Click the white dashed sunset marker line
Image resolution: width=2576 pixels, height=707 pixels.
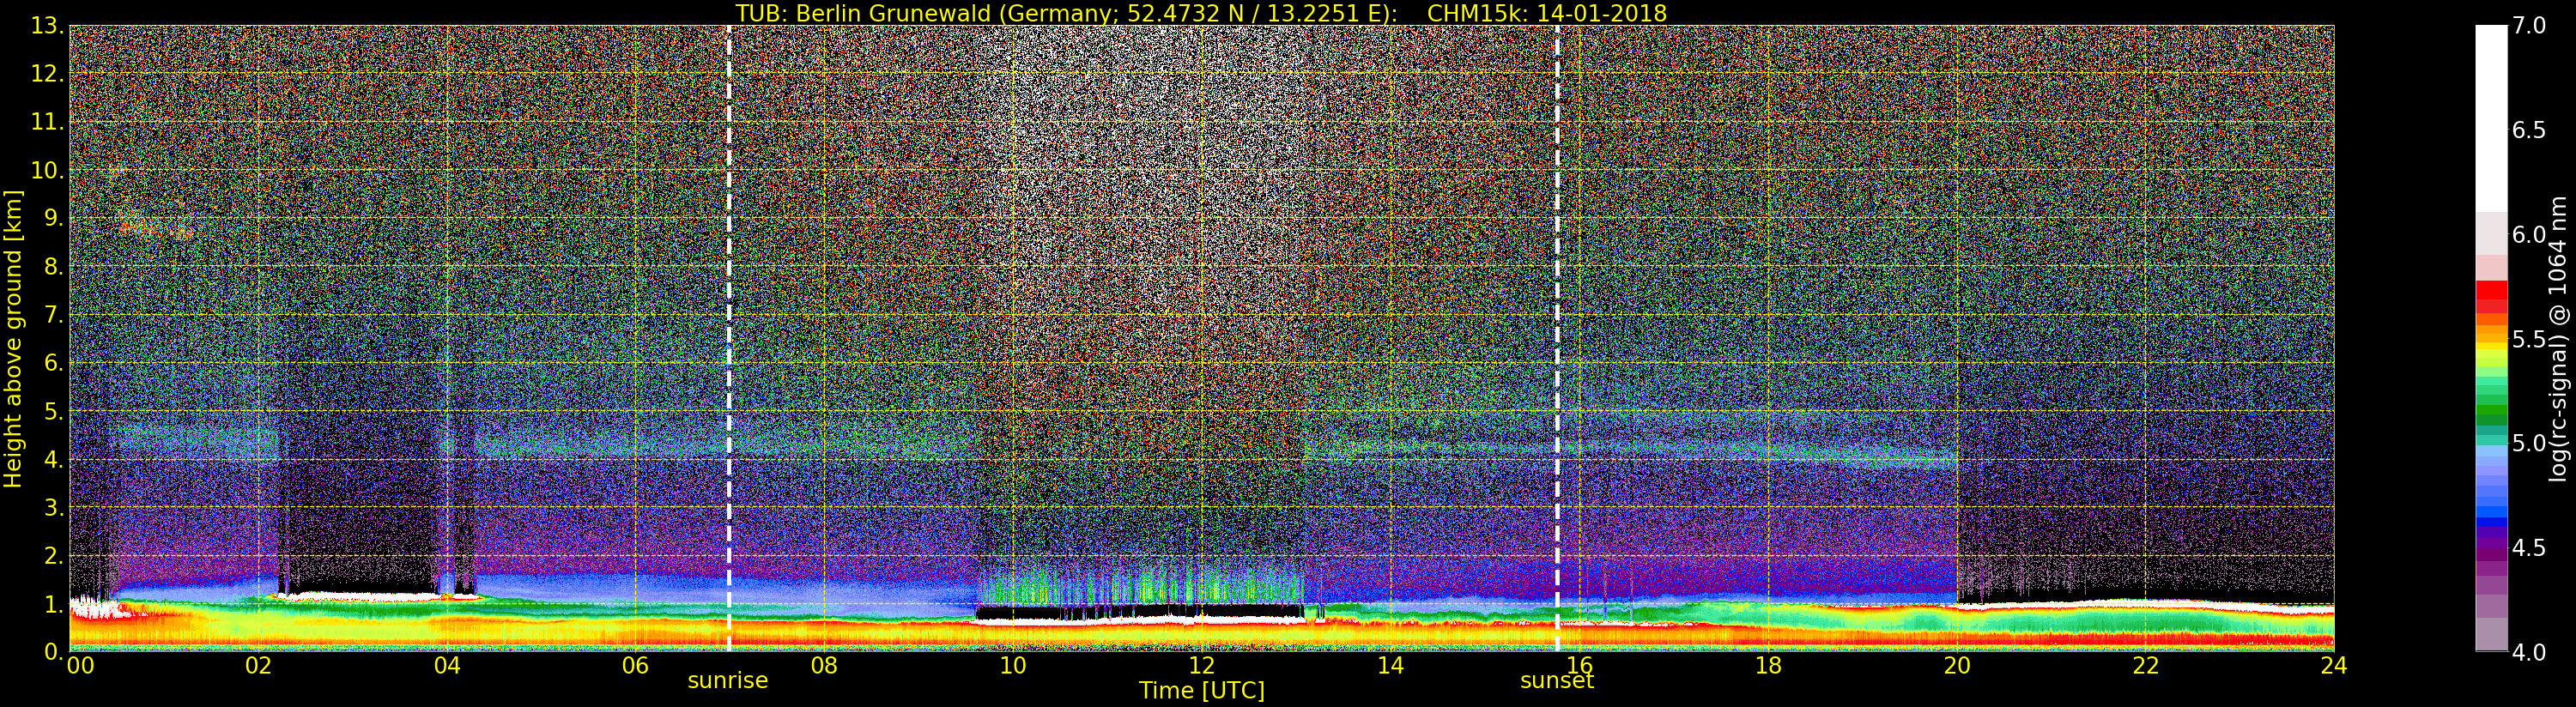point(1557,338)
